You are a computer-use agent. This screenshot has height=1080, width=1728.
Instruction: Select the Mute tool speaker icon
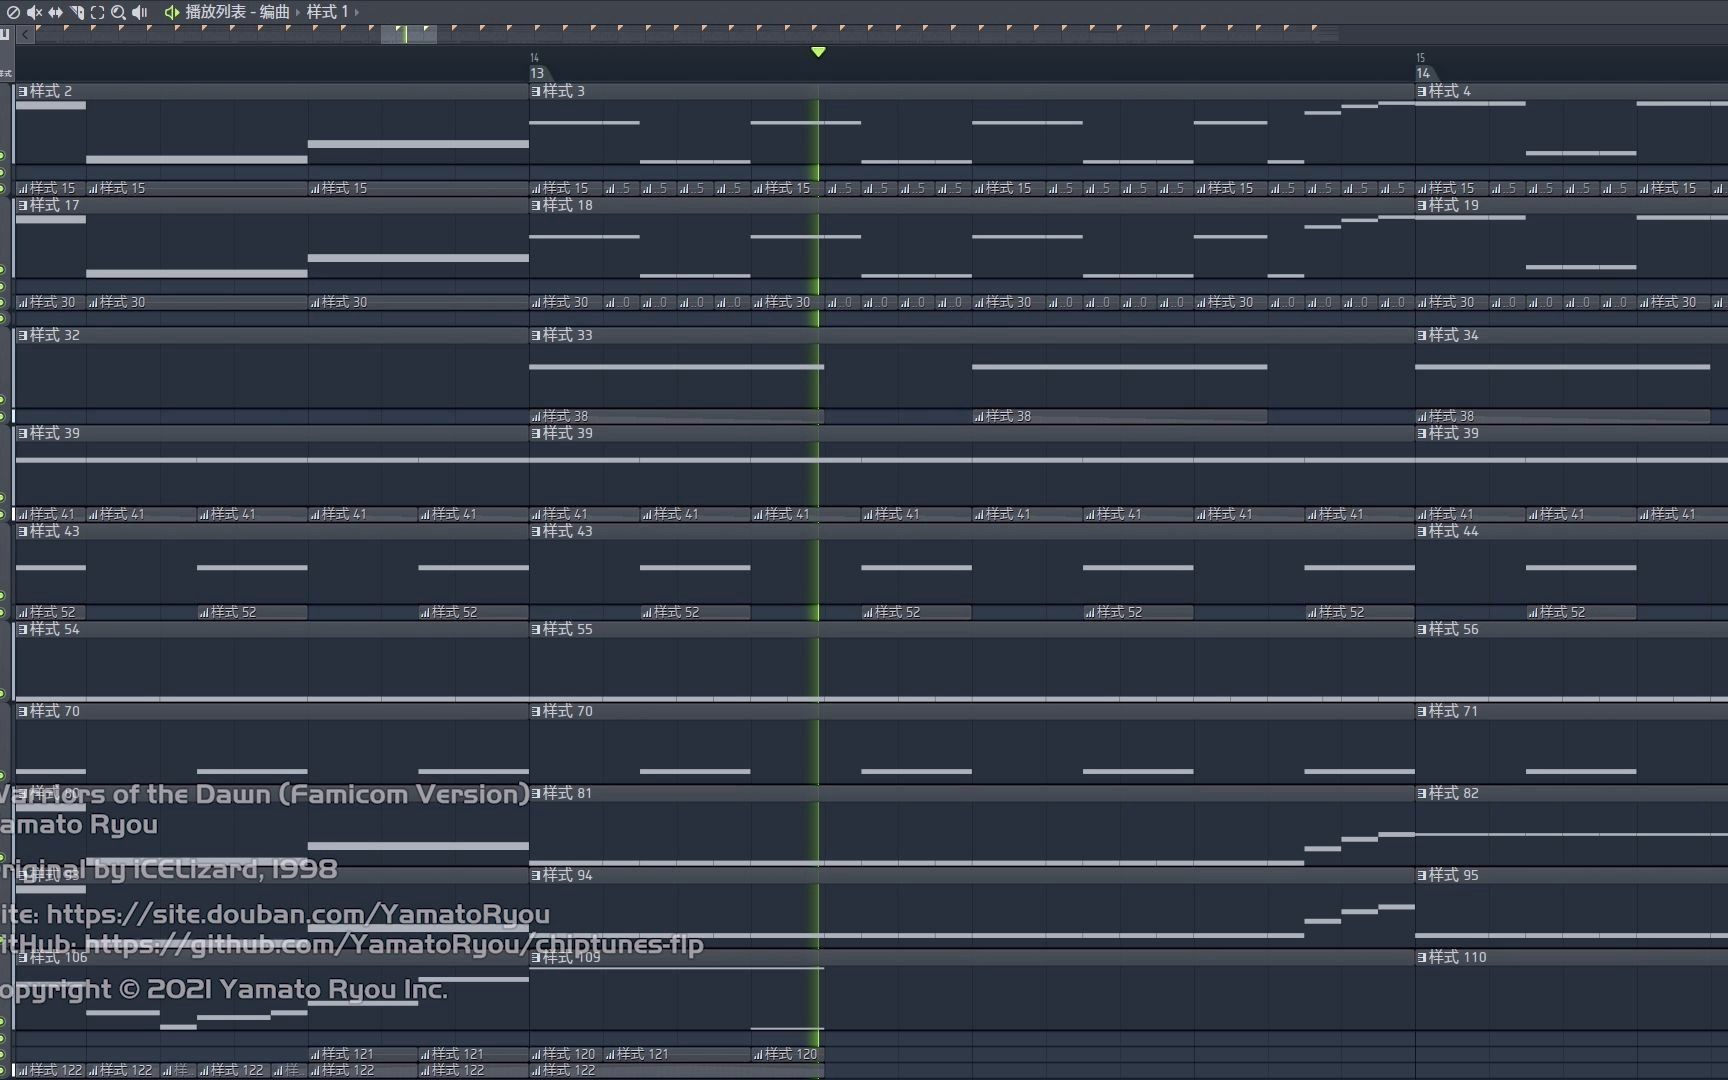pyautogui.click(x=34, y=12)
